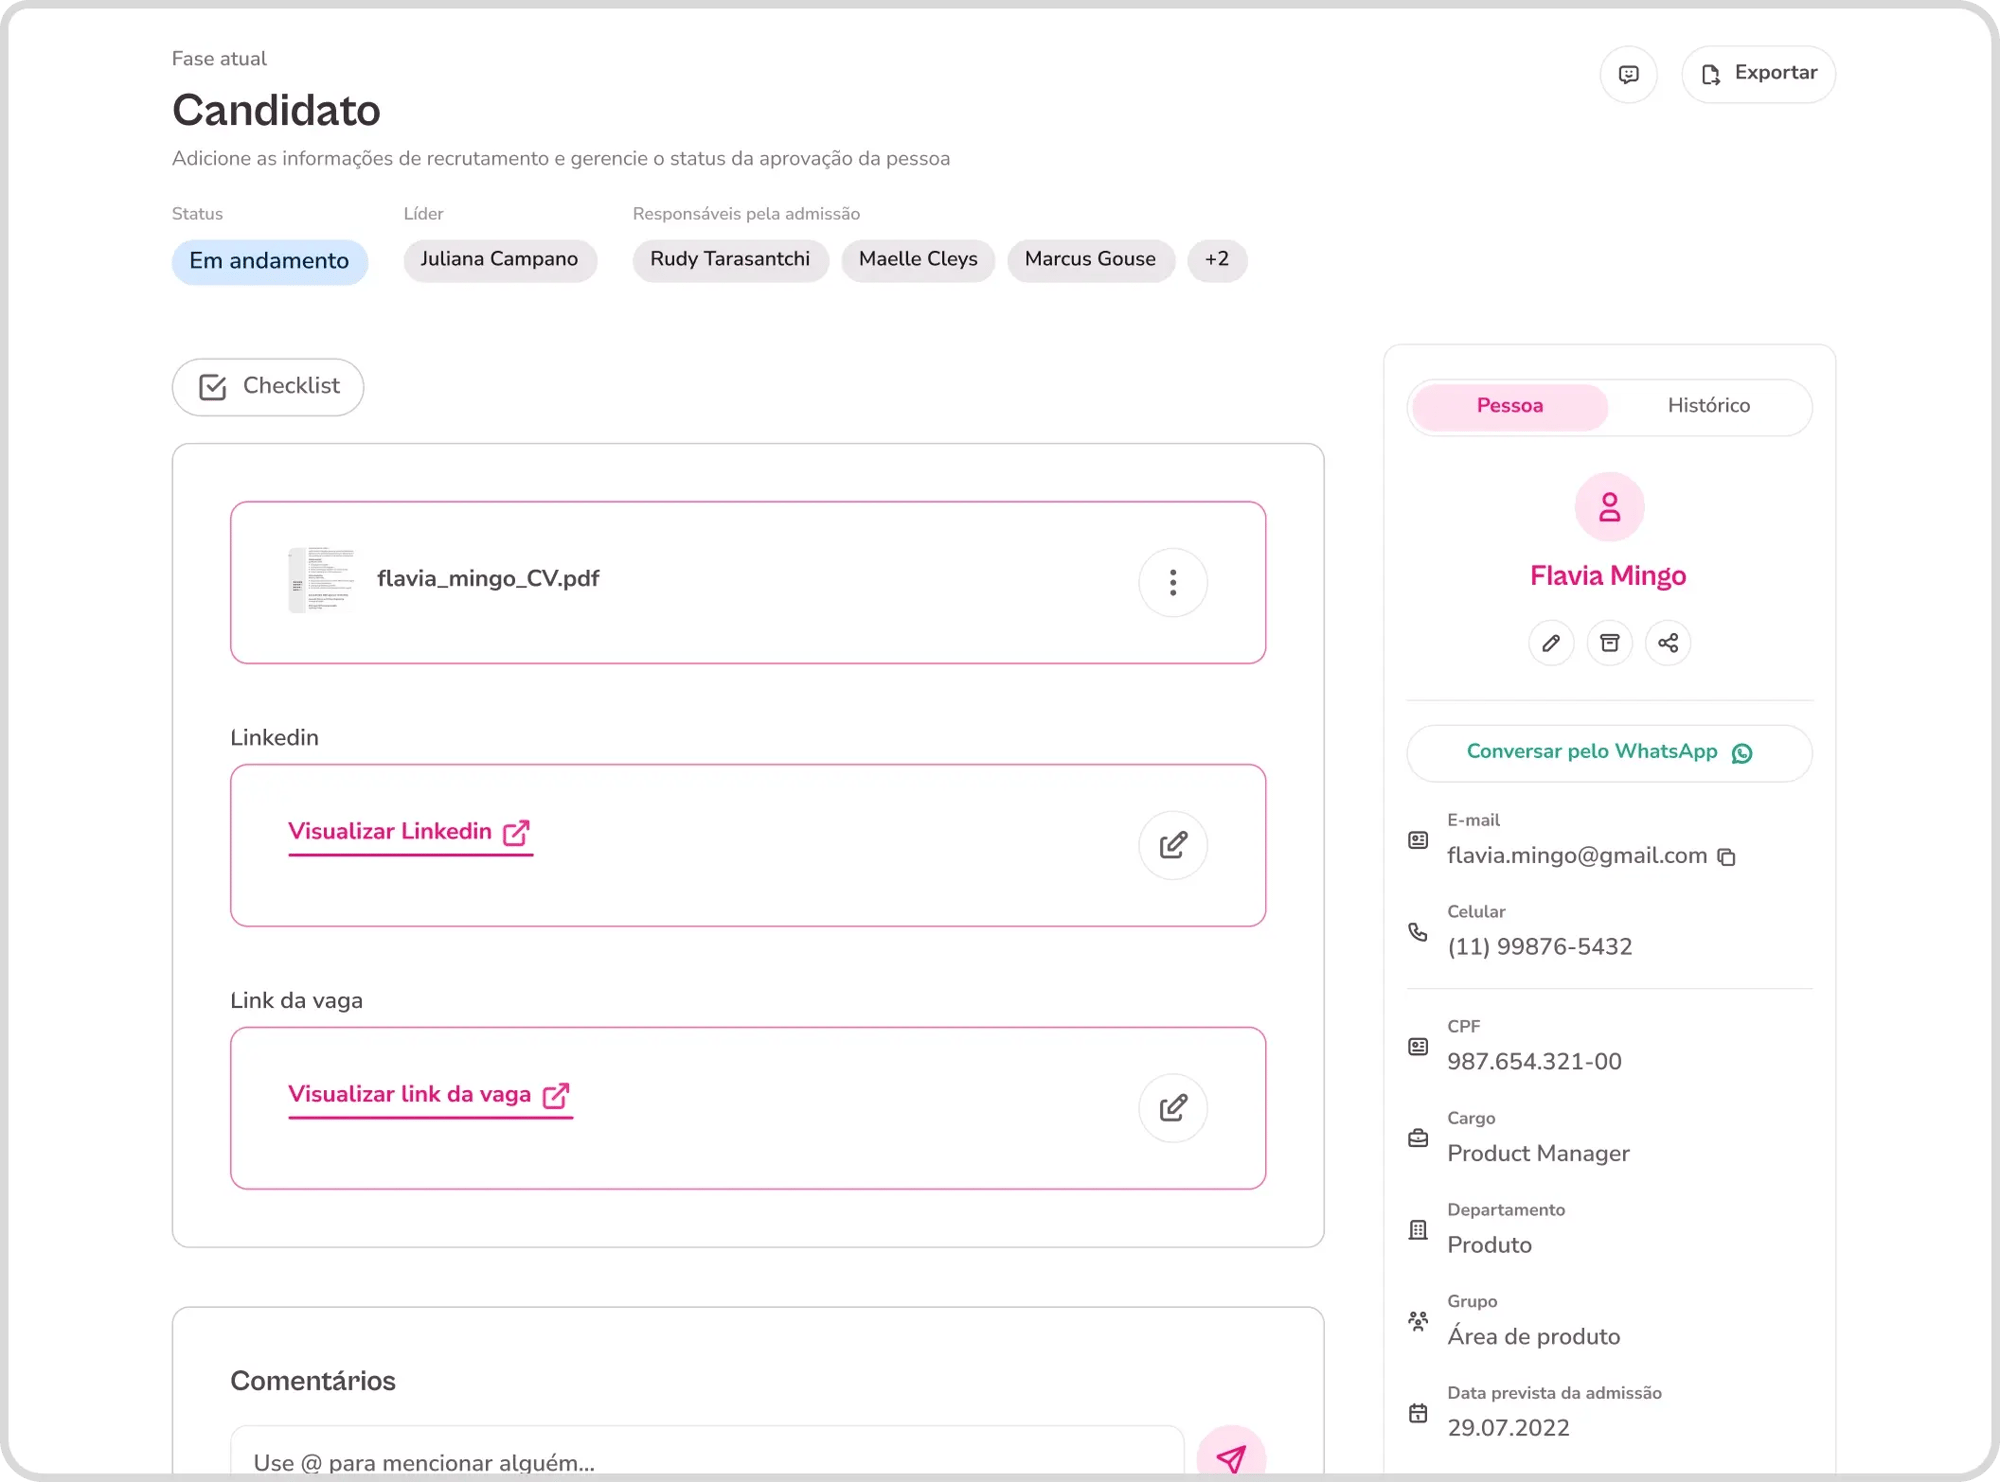The image size is (2000, 1482).
Task: Click the phone number (11) 99876-5432
Action: point(1539,947)
